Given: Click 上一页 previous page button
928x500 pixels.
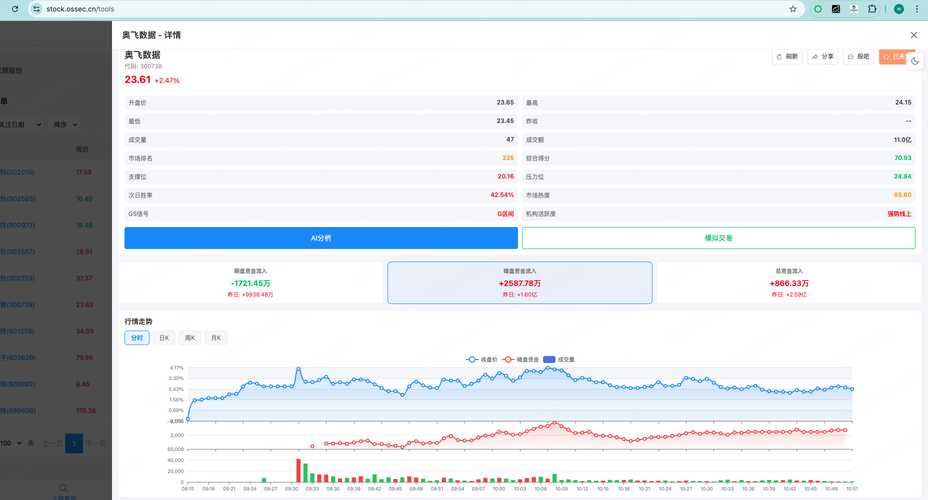Looking at the screenshot, I should [x=52, y=443].
